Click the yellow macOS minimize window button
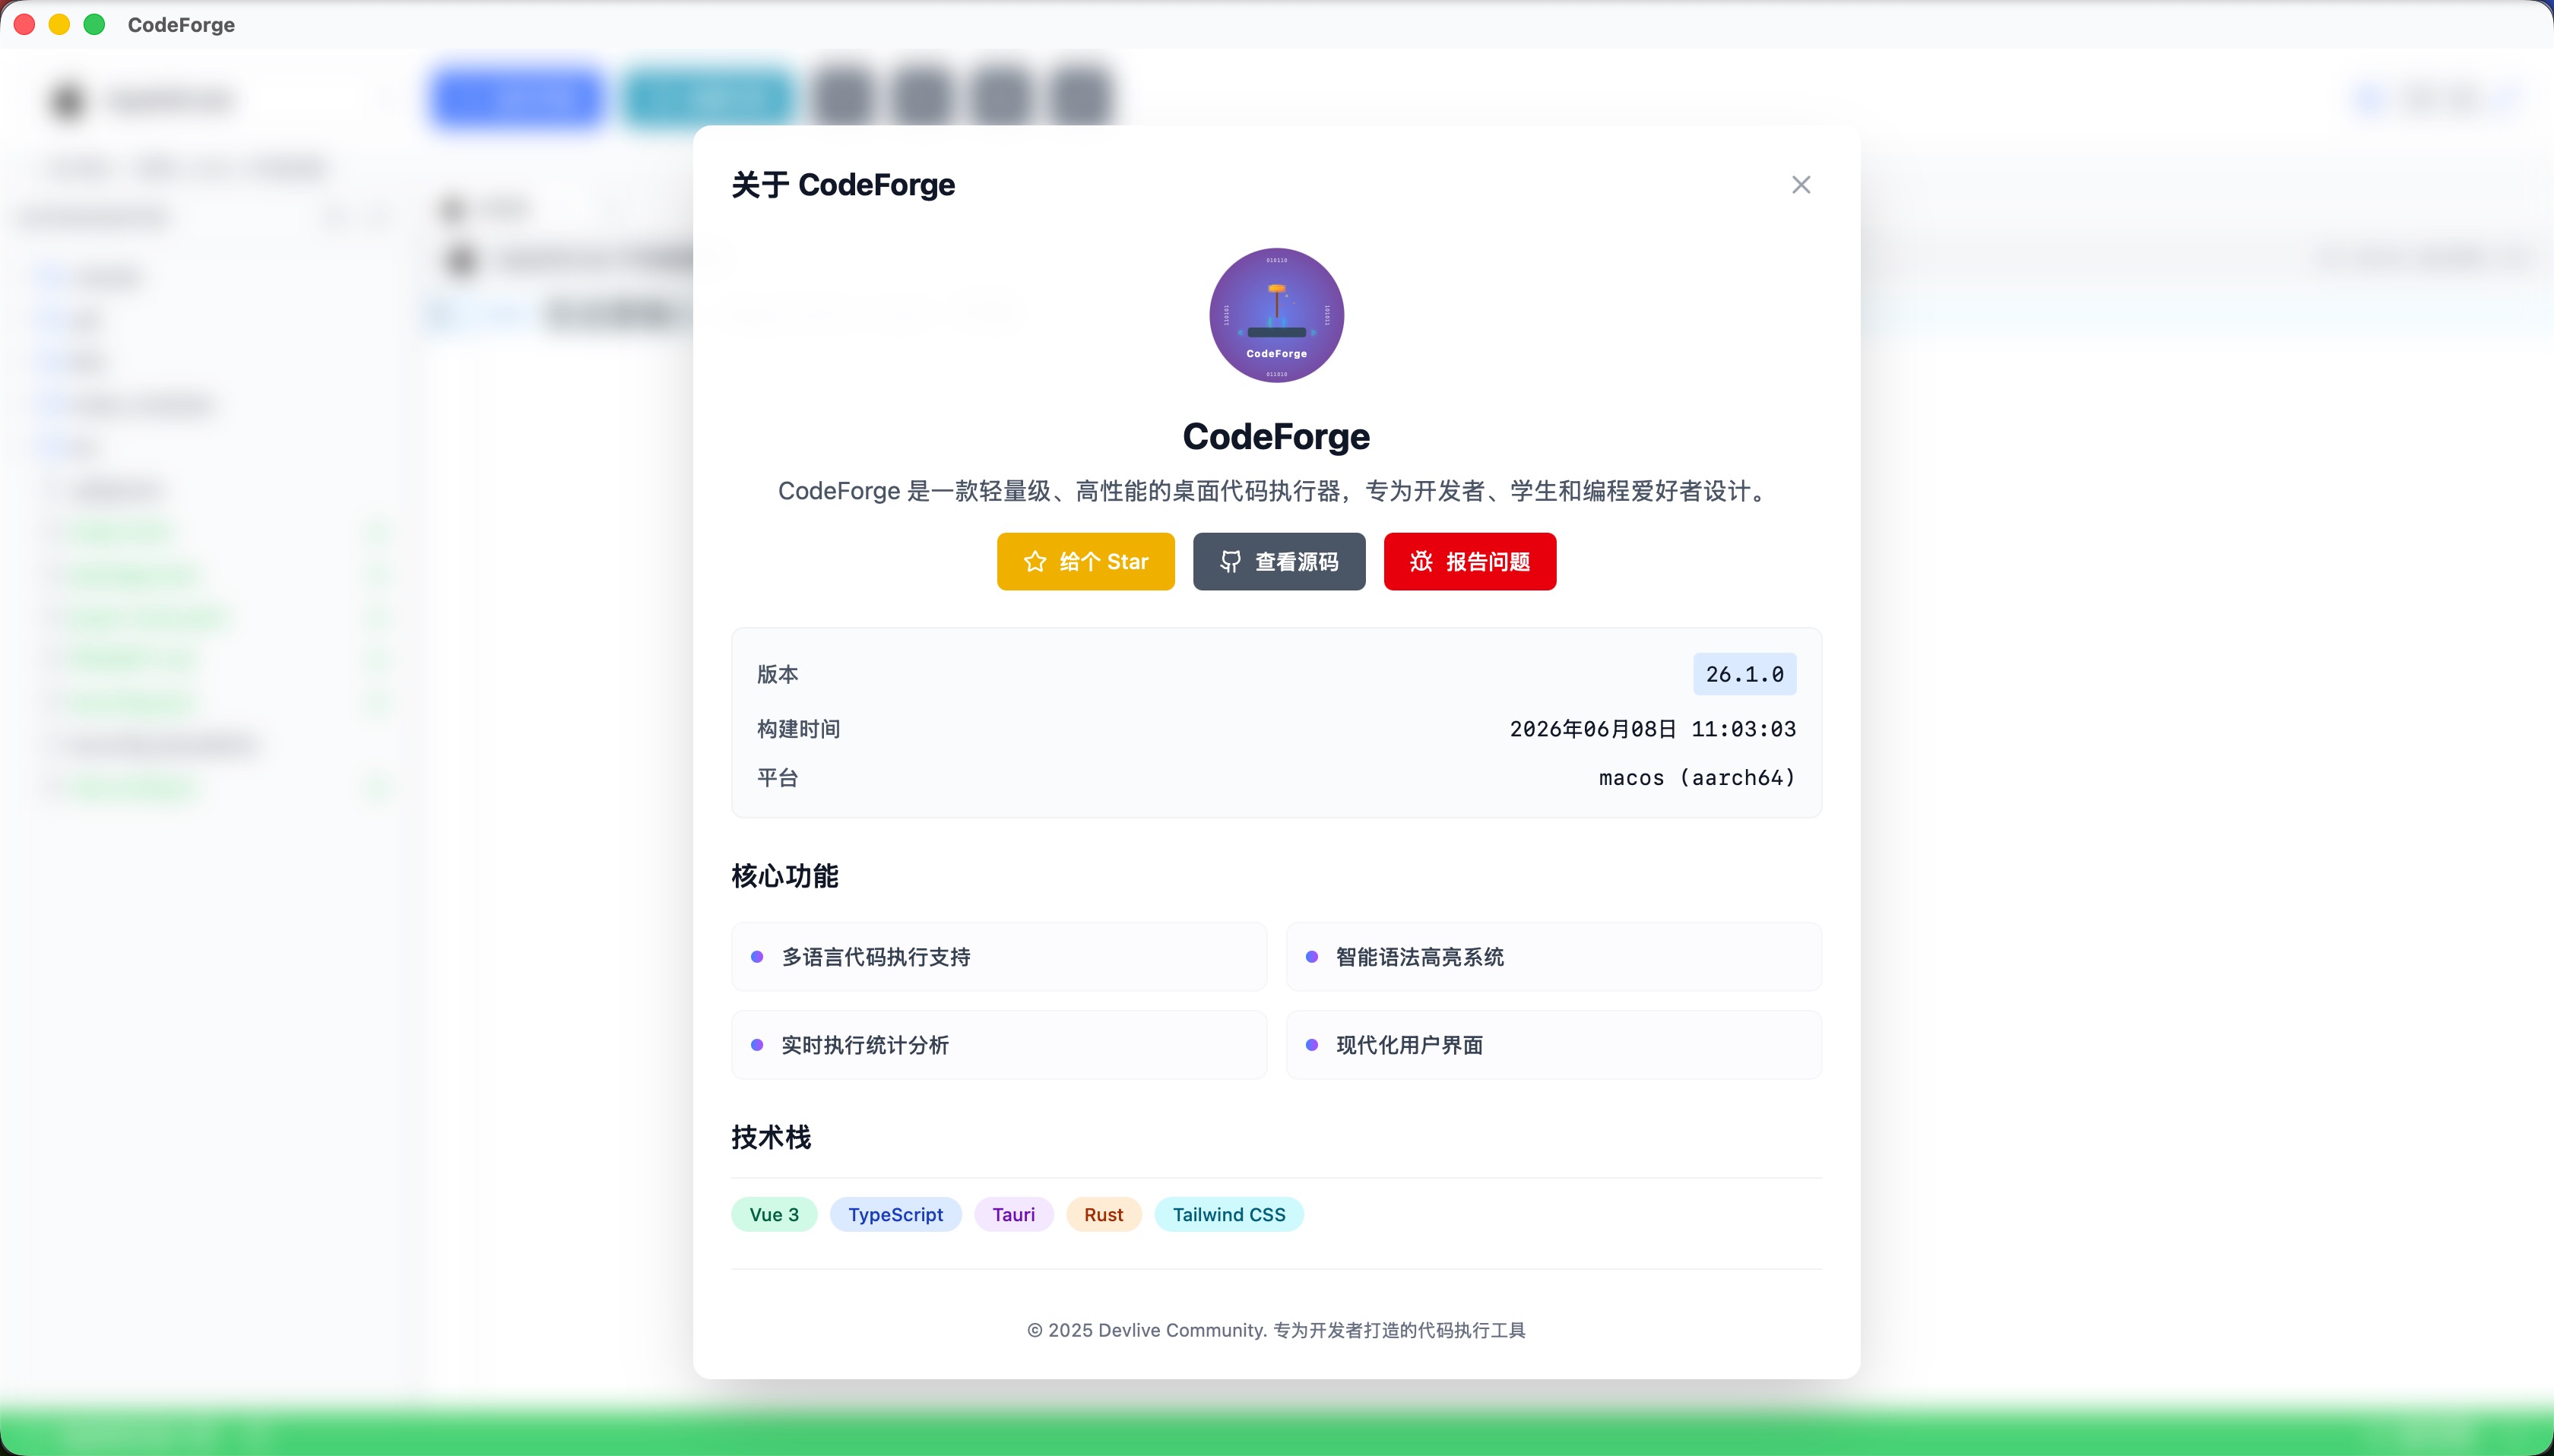Image resolution: width=2554 pixels, height=1456 pixels. click(59, 24)
